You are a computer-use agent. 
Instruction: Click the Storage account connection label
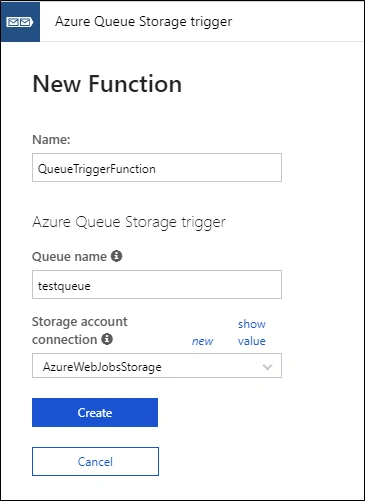(x=79, y=331)
